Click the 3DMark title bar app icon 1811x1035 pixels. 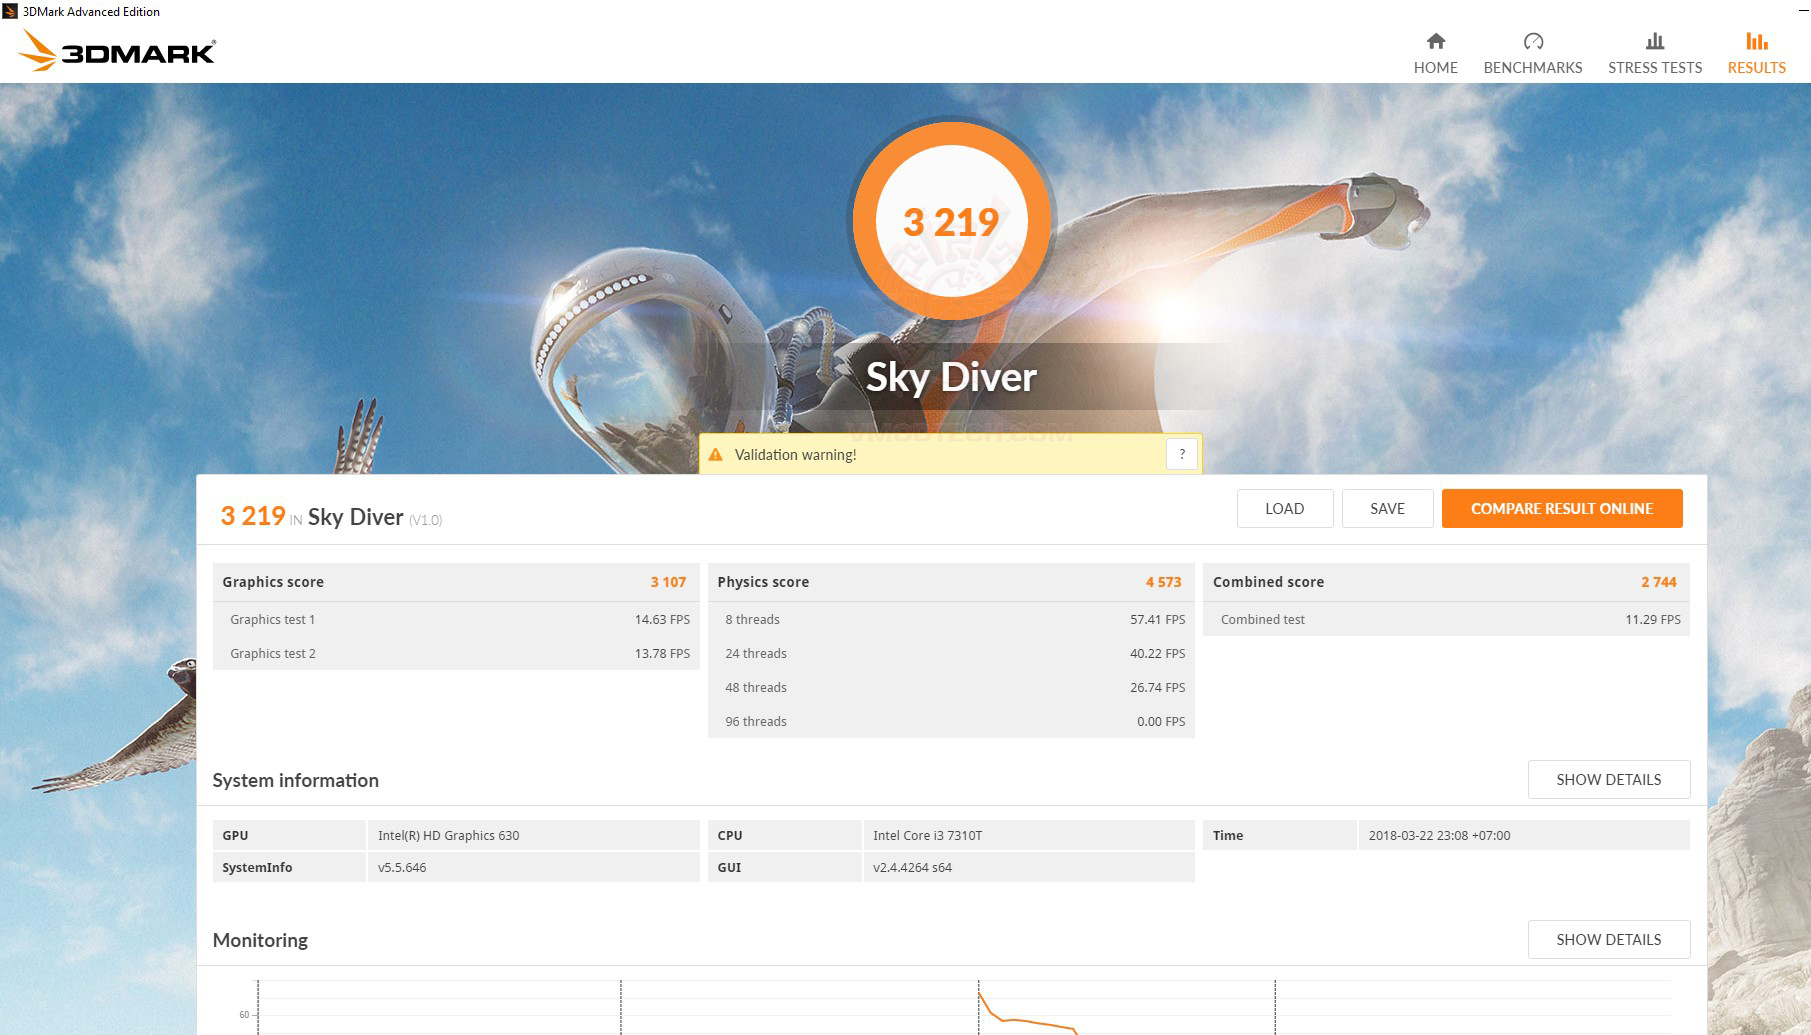[10, 11]
